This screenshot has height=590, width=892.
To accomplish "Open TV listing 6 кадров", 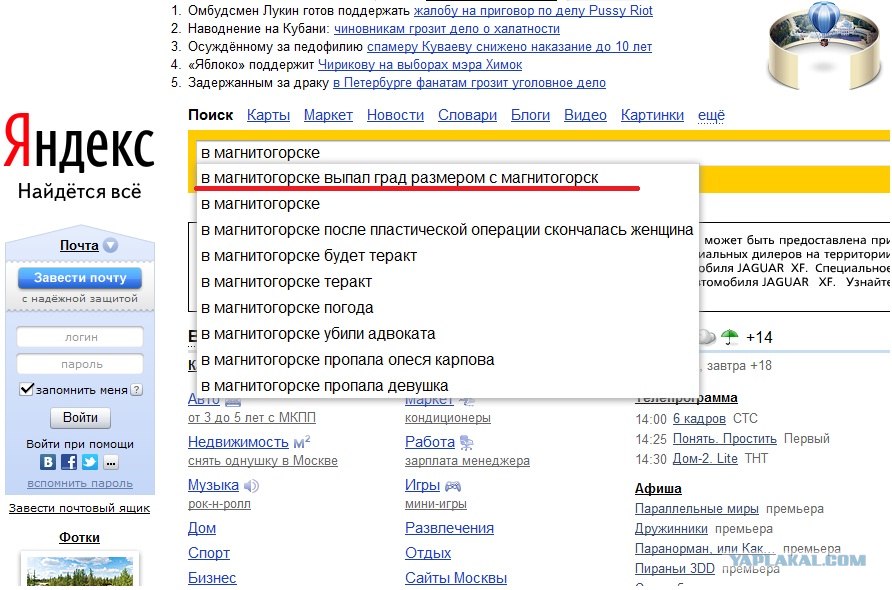I will pos(699,419).
